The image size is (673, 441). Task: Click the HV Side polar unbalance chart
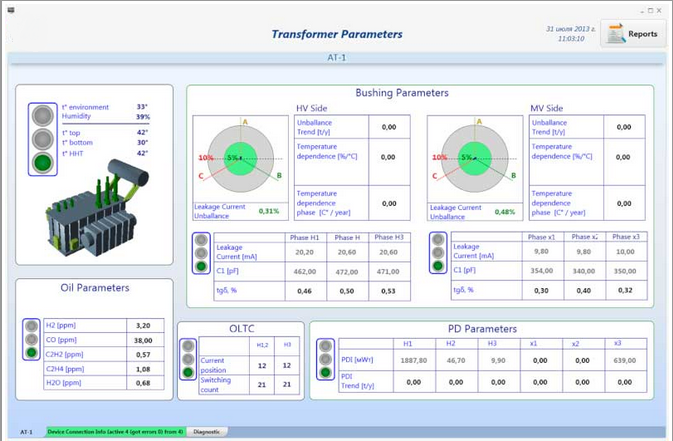point(240,158)
